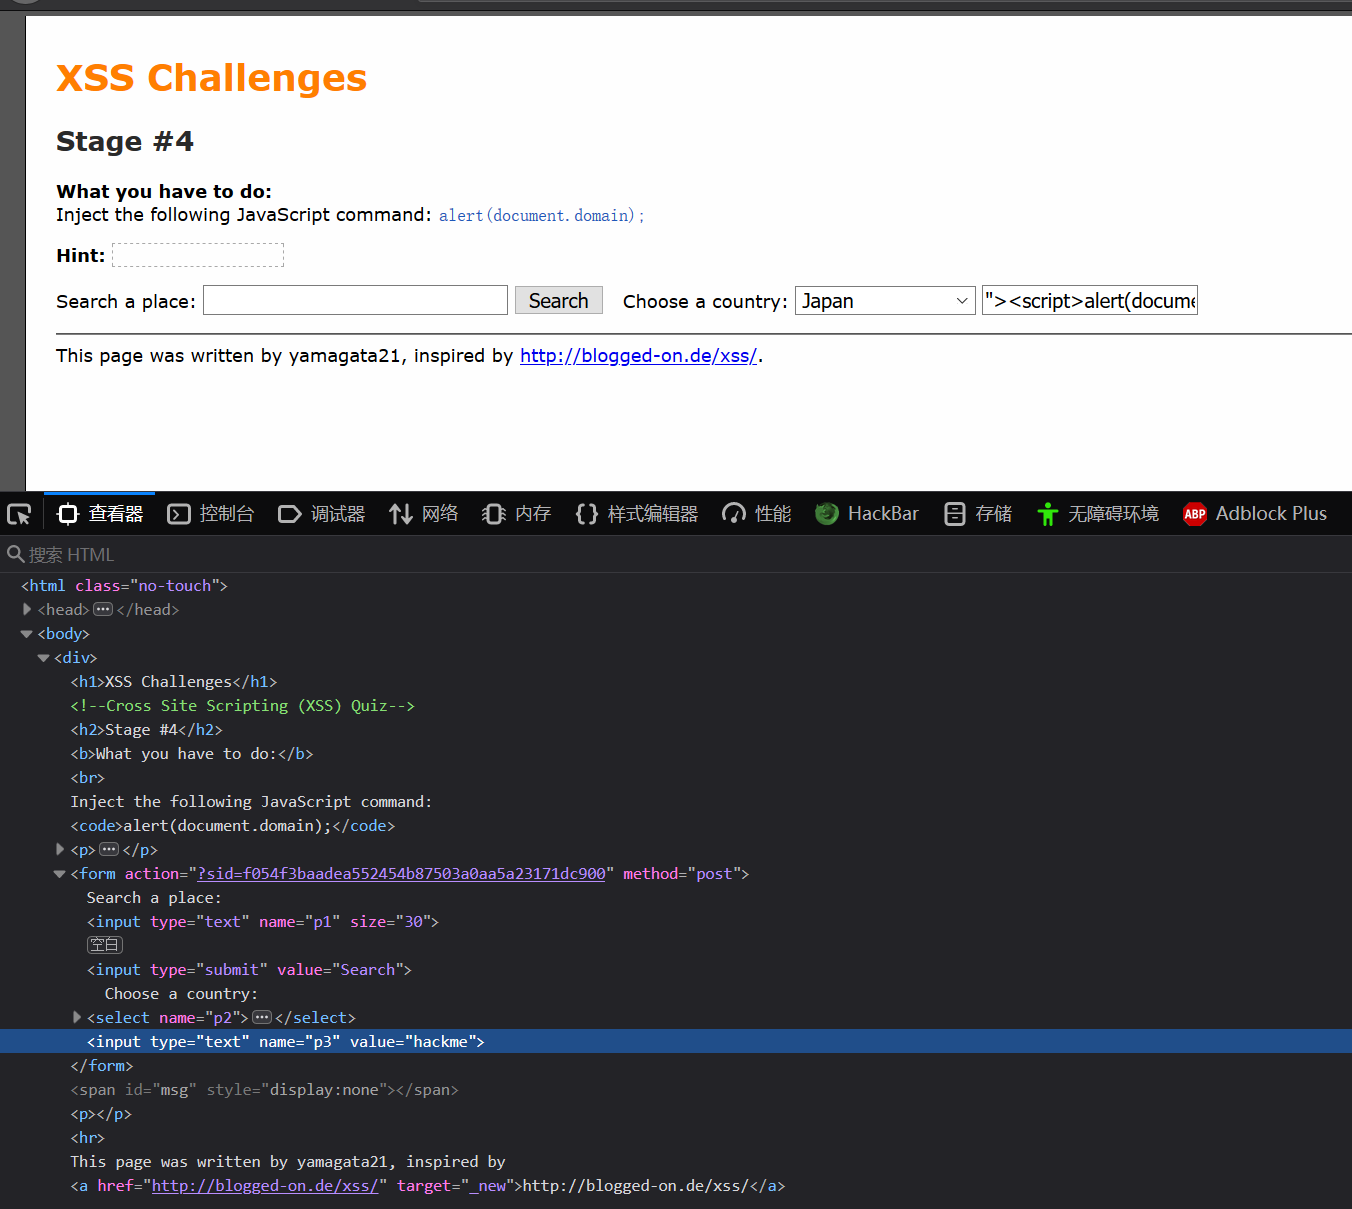Open the 无障碍环境 accessibility tab

pyautogui.click(x=1098, y=514)
